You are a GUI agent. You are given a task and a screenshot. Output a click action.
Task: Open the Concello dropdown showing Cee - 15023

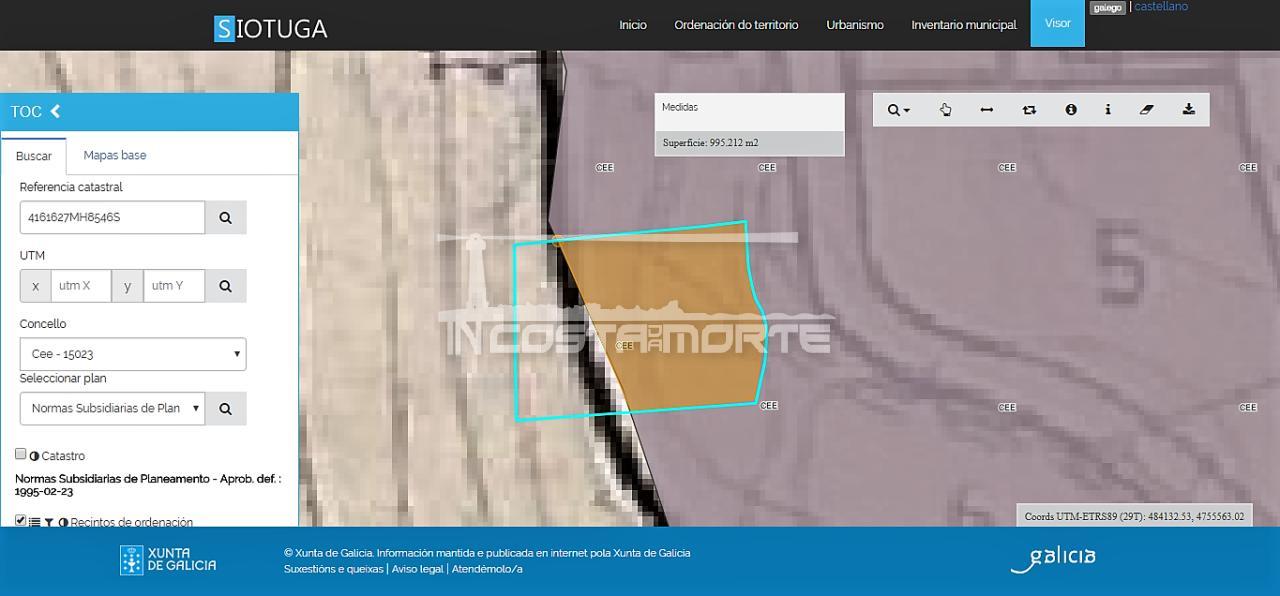(133, 354)
